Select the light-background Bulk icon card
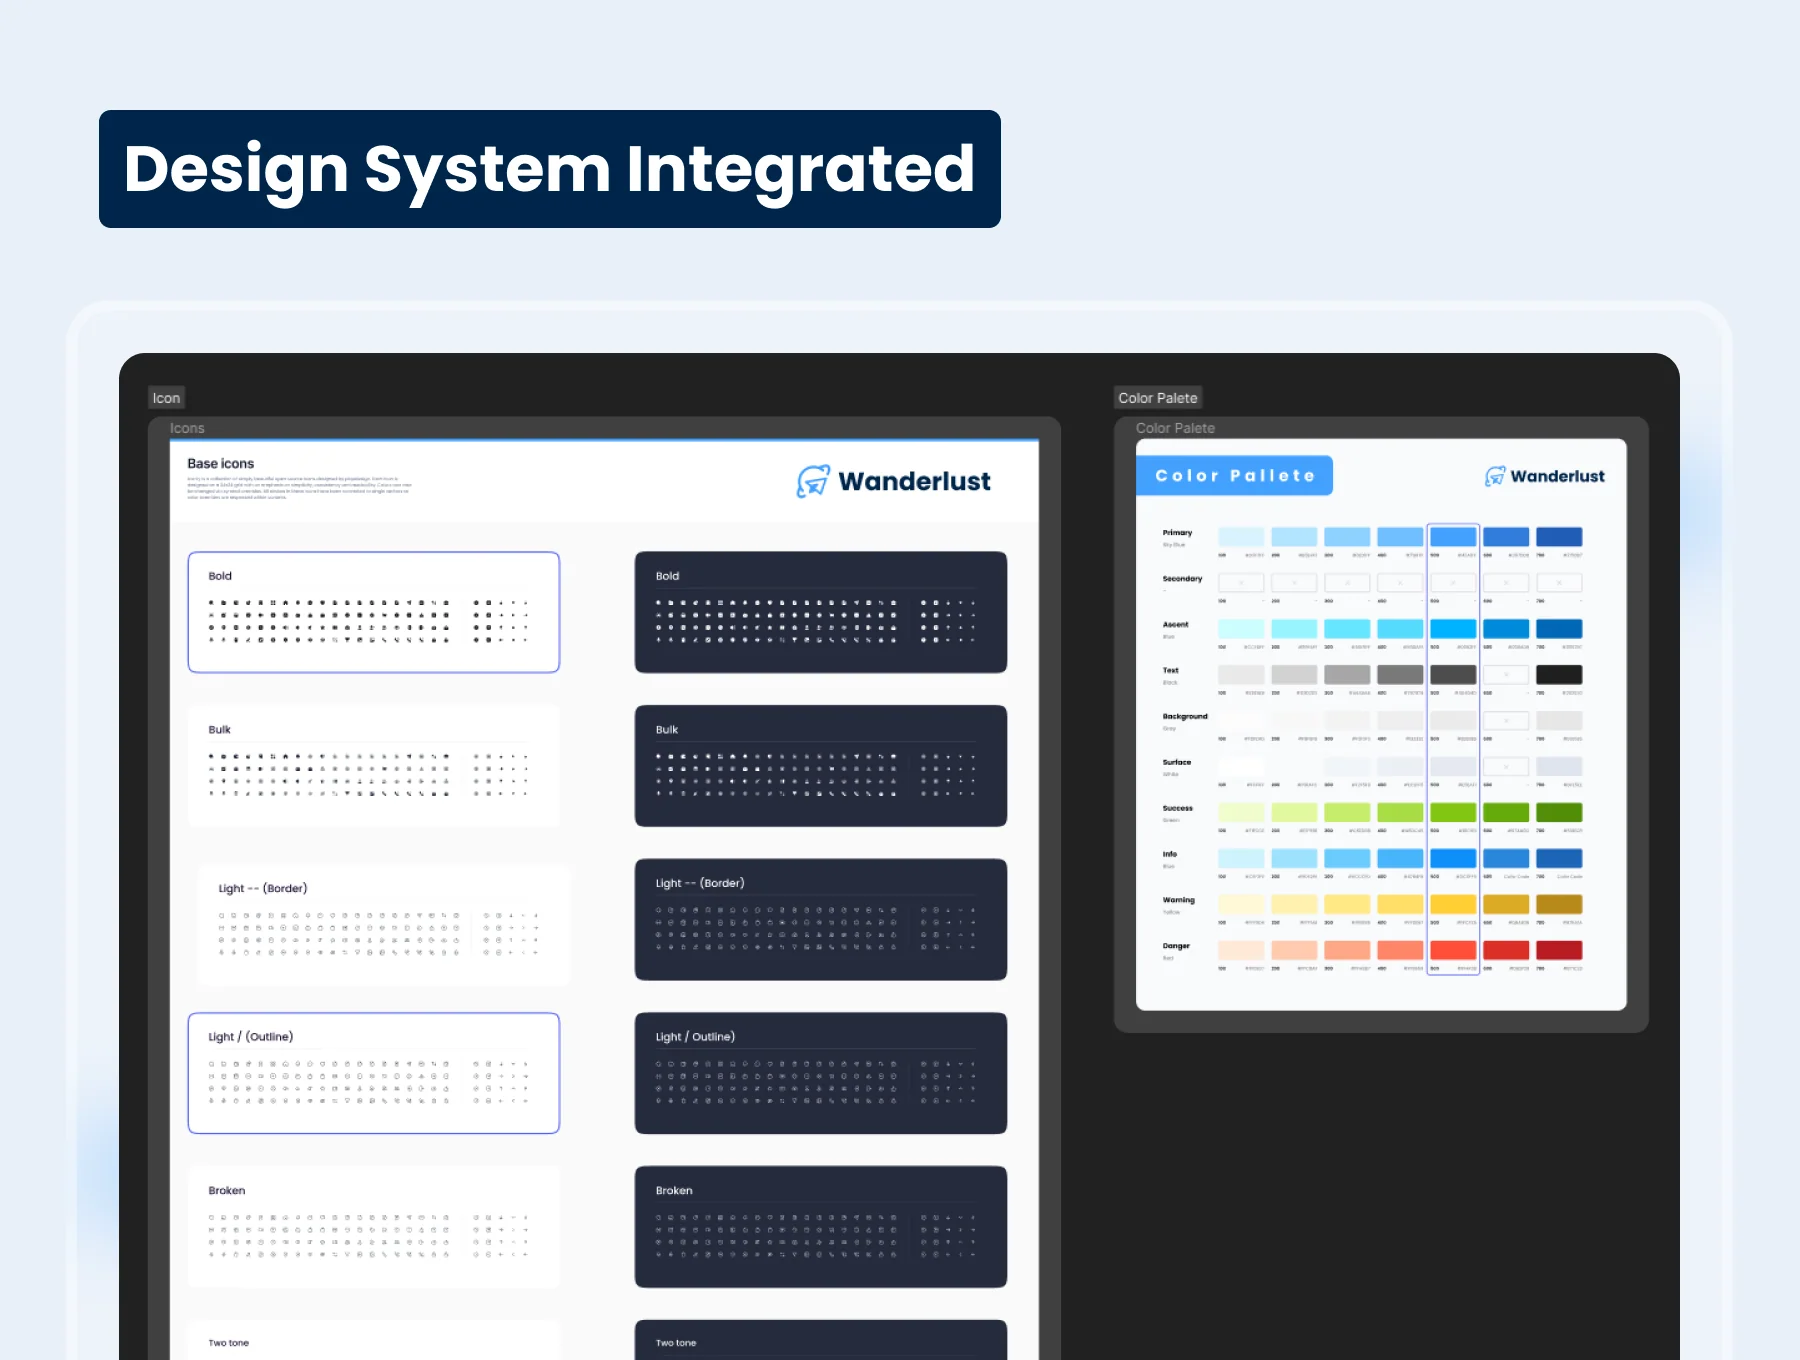Viewport: 1800px width, 1360px height. coord(374,766)
